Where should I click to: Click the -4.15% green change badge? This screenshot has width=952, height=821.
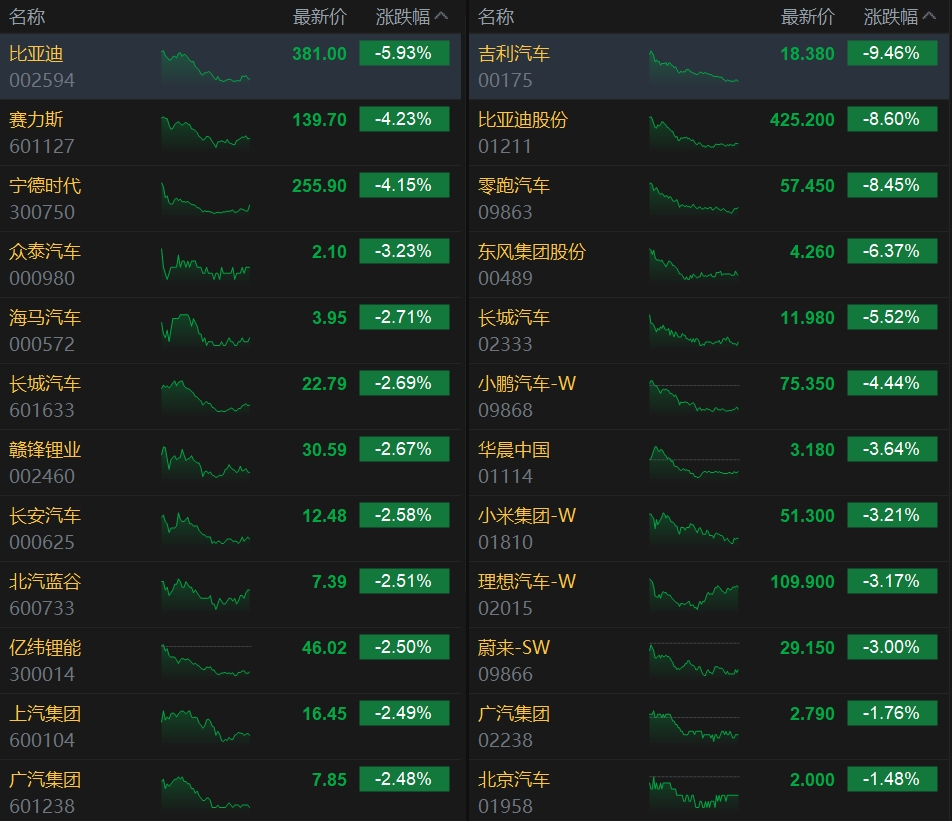pyautogui.click(x=404, y=186)
